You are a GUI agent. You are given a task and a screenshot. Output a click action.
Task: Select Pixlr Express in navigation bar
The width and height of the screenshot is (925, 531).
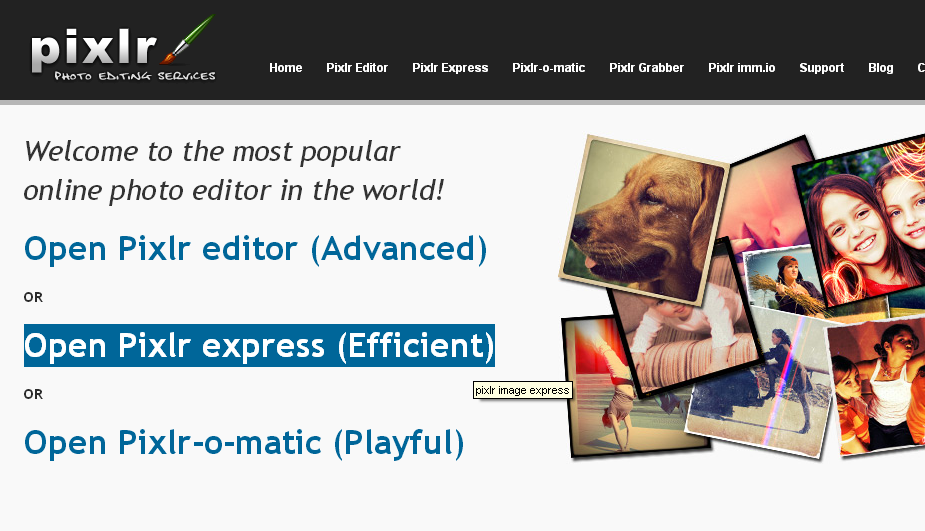click(x=450, y=68)
